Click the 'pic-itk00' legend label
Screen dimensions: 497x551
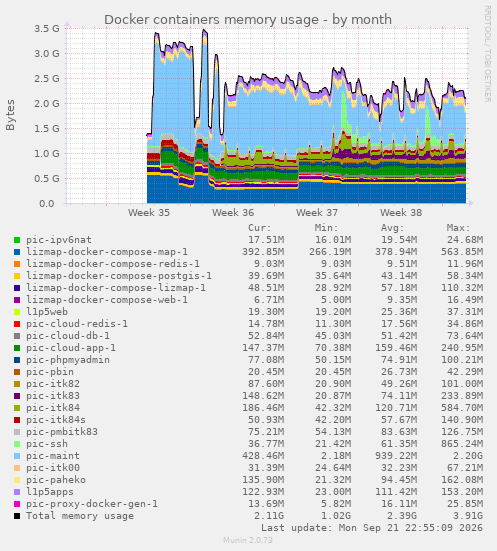click(x=53, y=468)
